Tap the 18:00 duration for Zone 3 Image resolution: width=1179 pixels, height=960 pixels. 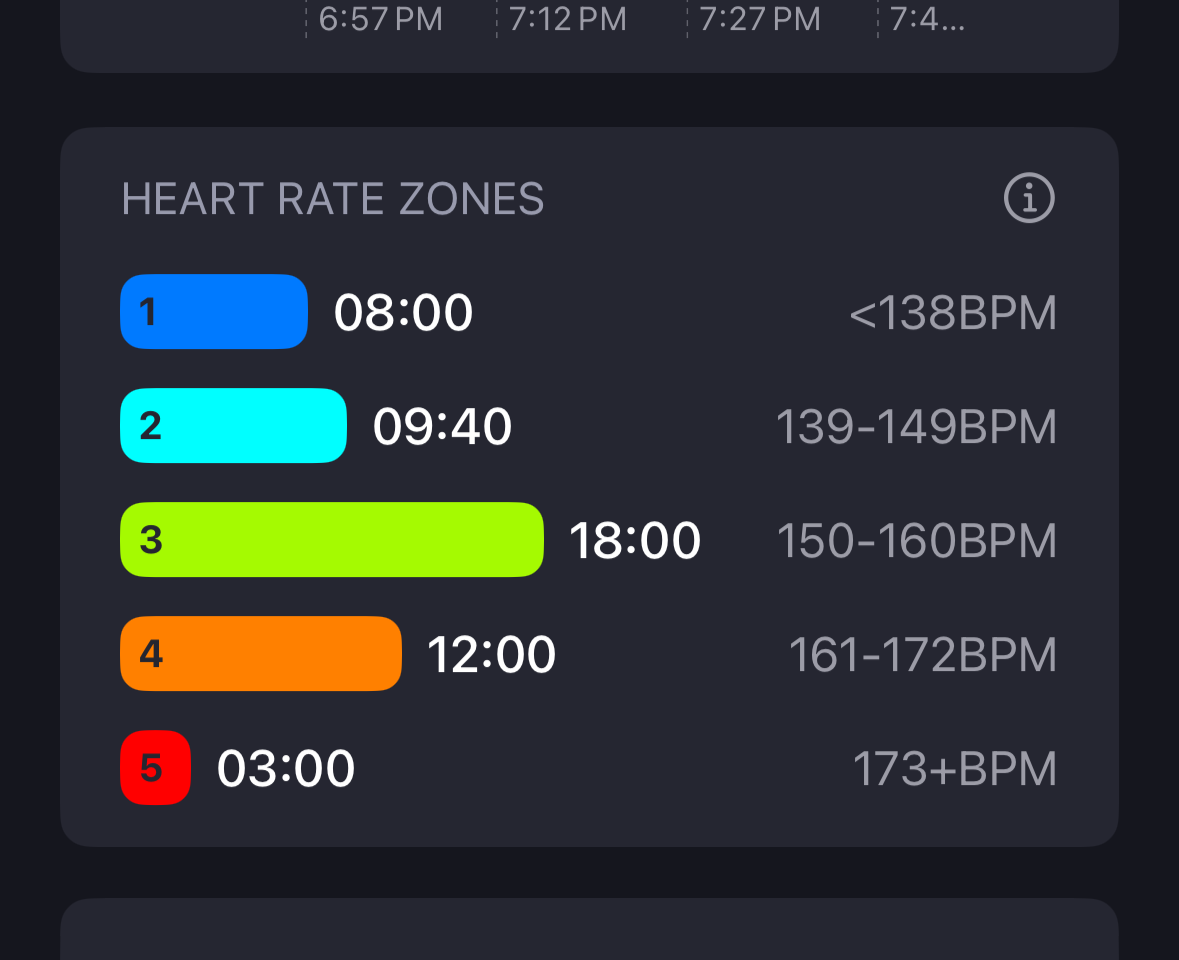(636, 539)
